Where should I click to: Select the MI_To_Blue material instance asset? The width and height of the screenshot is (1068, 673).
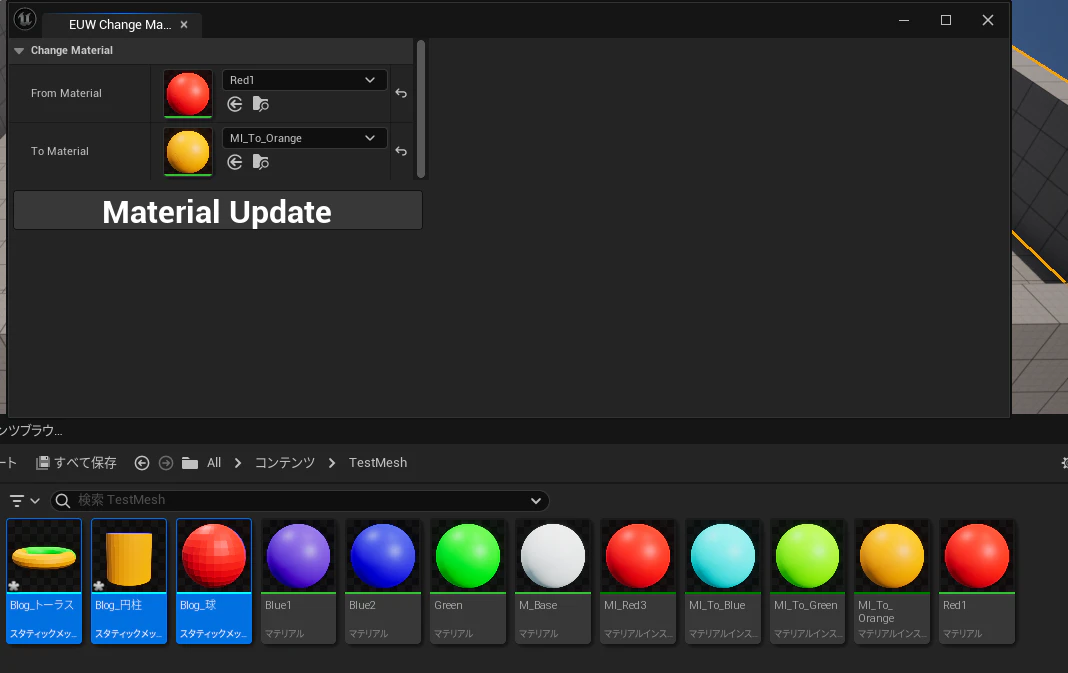[x=723, y=581]
